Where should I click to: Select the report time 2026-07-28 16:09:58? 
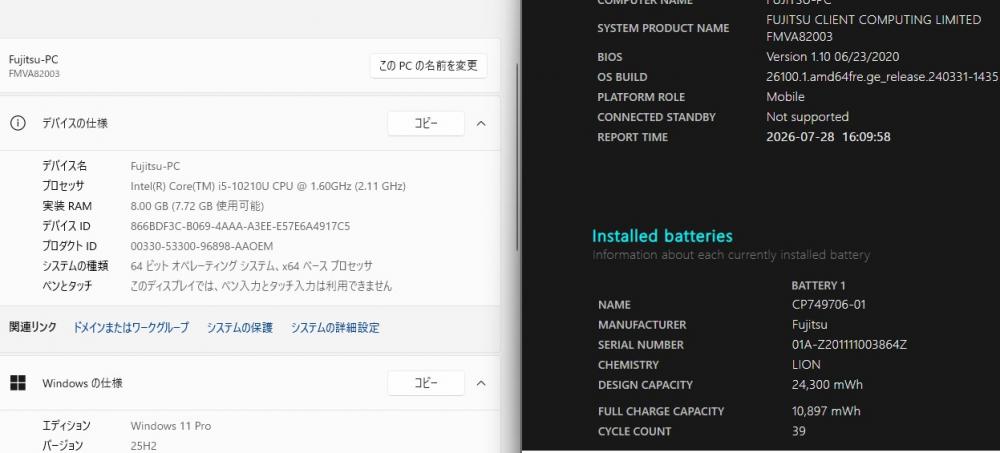(828, 137)
